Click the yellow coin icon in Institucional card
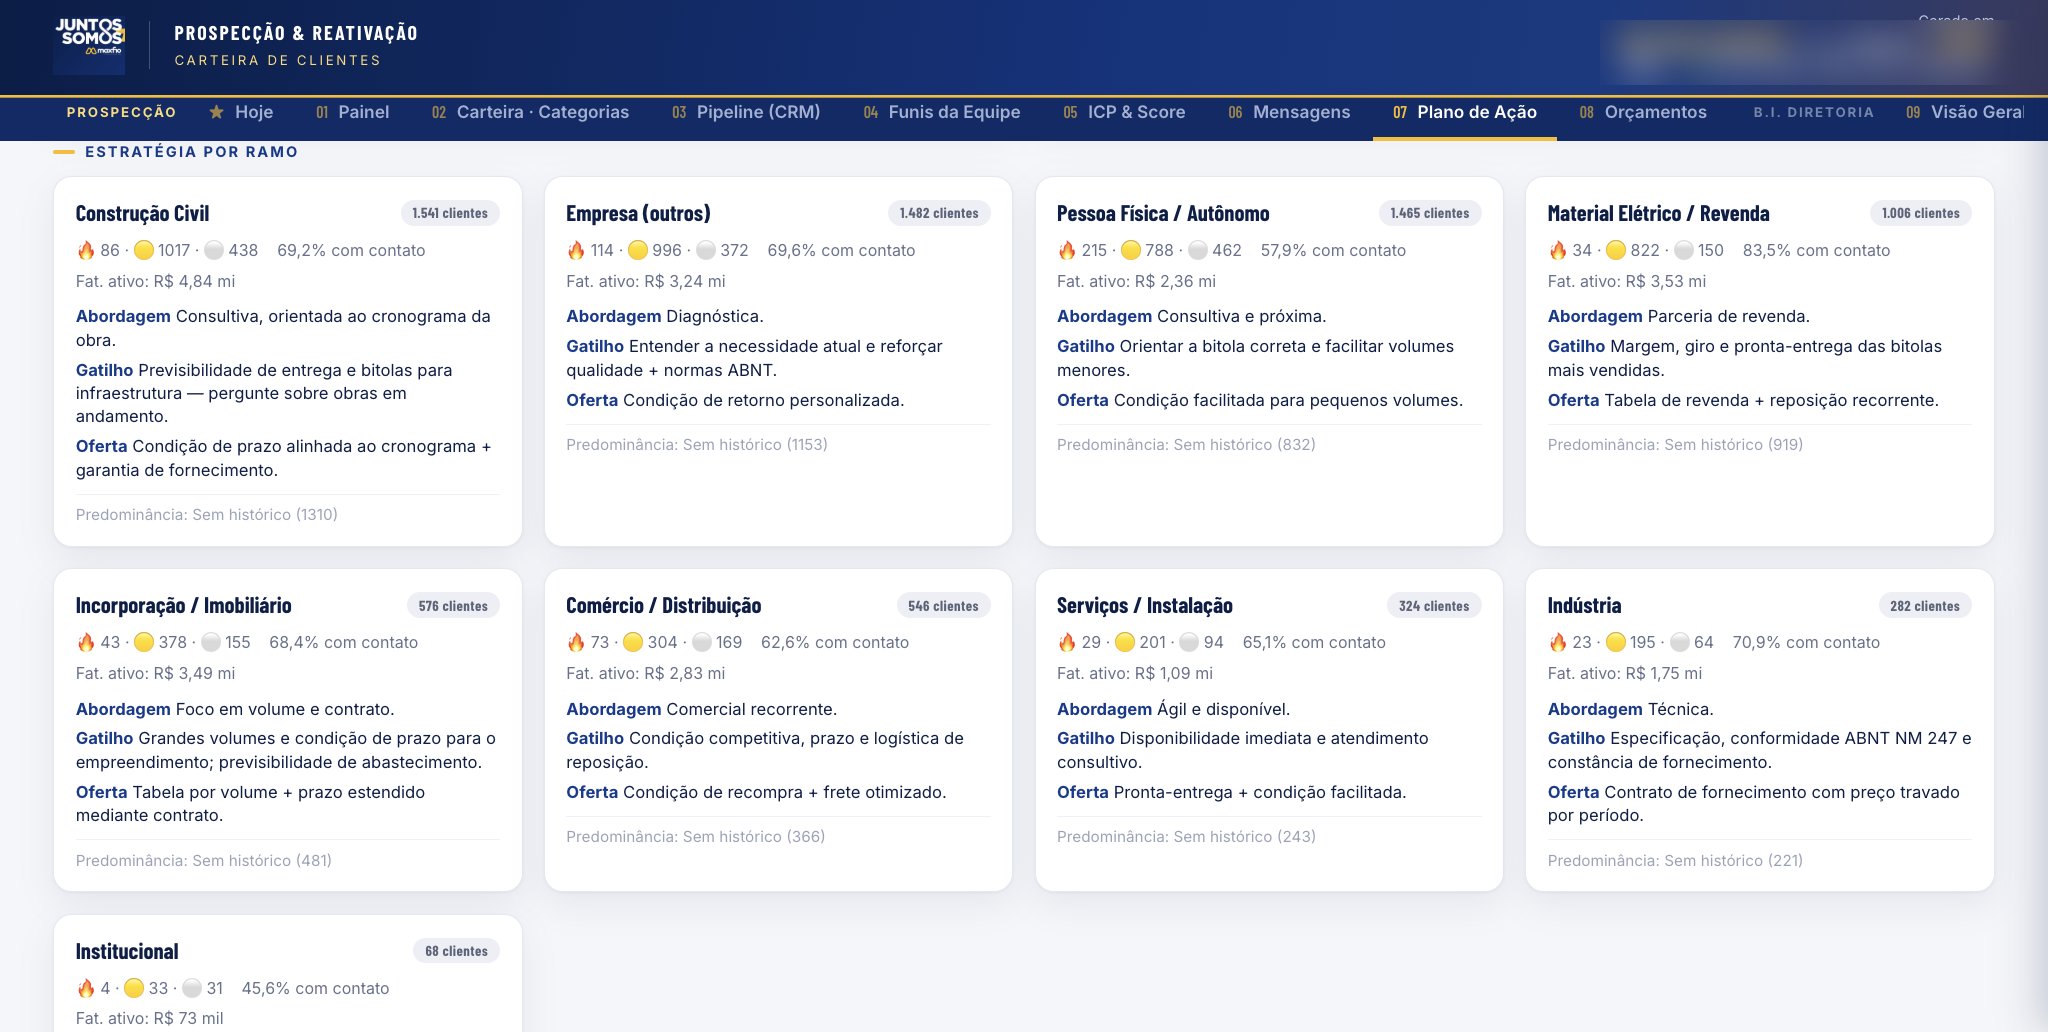Screen dimensions: 2048x1032 coord(134,988)
